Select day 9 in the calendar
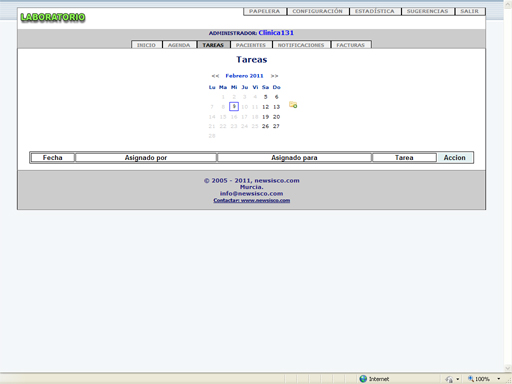512x384 pixels. 234,107
